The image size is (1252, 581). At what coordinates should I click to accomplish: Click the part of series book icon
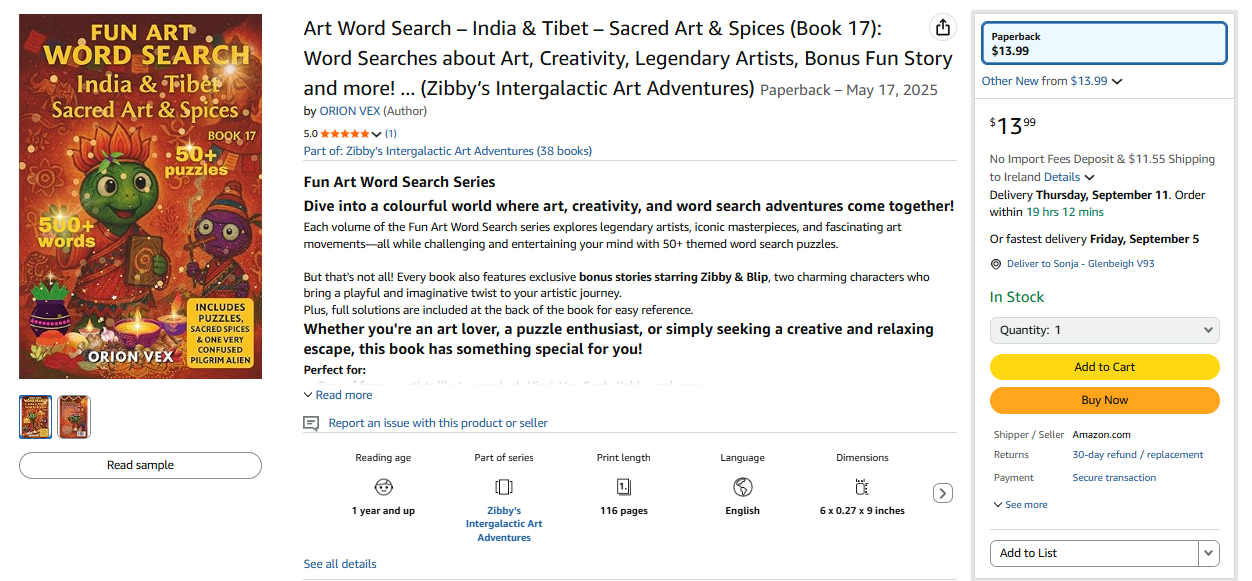504,487
